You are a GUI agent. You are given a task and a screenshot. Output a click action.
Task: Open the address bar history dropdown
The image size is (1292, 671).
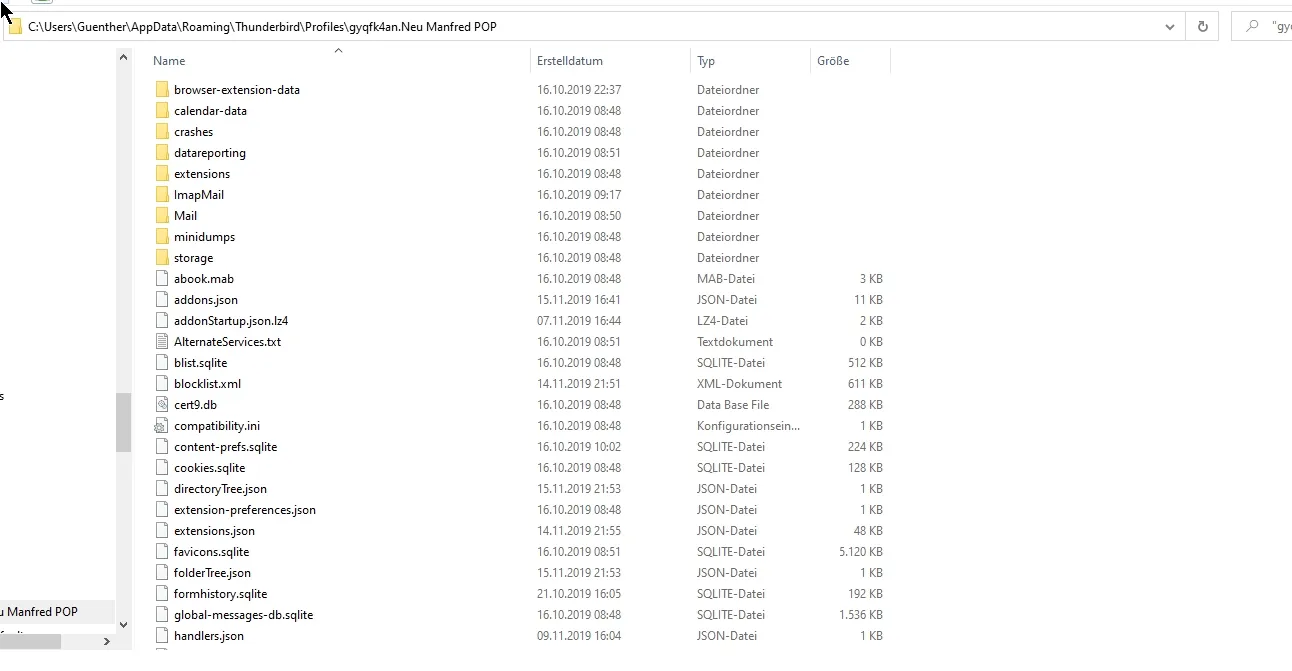pyautogui.click(x=1170, y=27)
